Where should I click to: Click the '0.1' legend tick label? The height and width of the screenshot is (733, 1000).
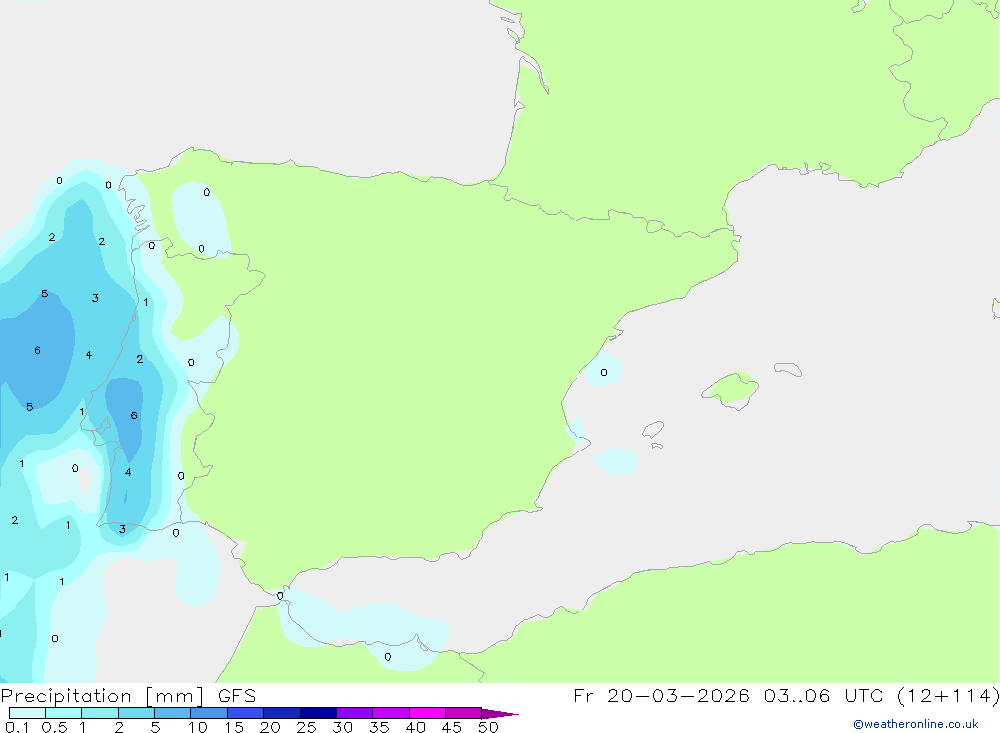[17, 727]
